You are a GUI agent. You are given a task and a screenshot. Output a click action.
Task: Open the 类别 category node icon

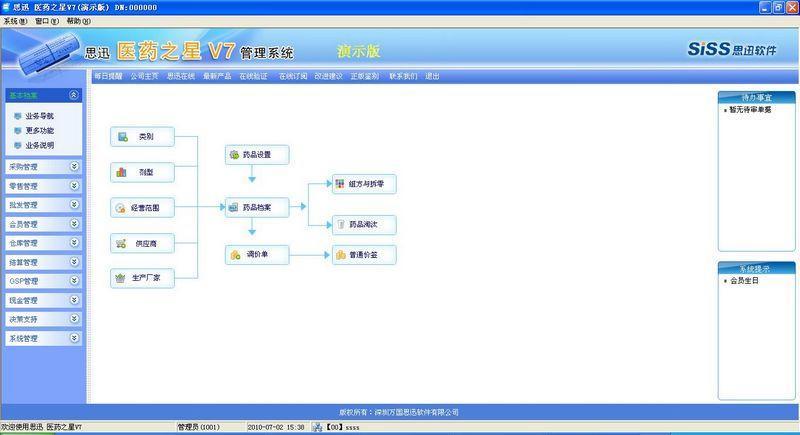(x=123, y=137)
